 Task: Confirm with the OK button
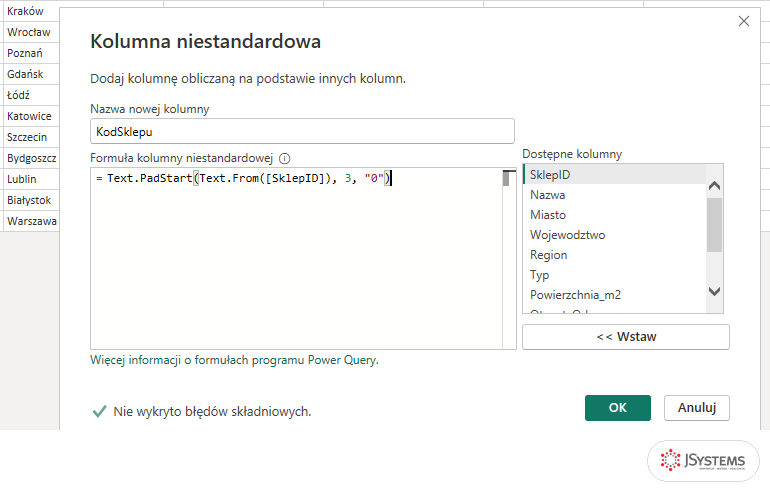617,408
